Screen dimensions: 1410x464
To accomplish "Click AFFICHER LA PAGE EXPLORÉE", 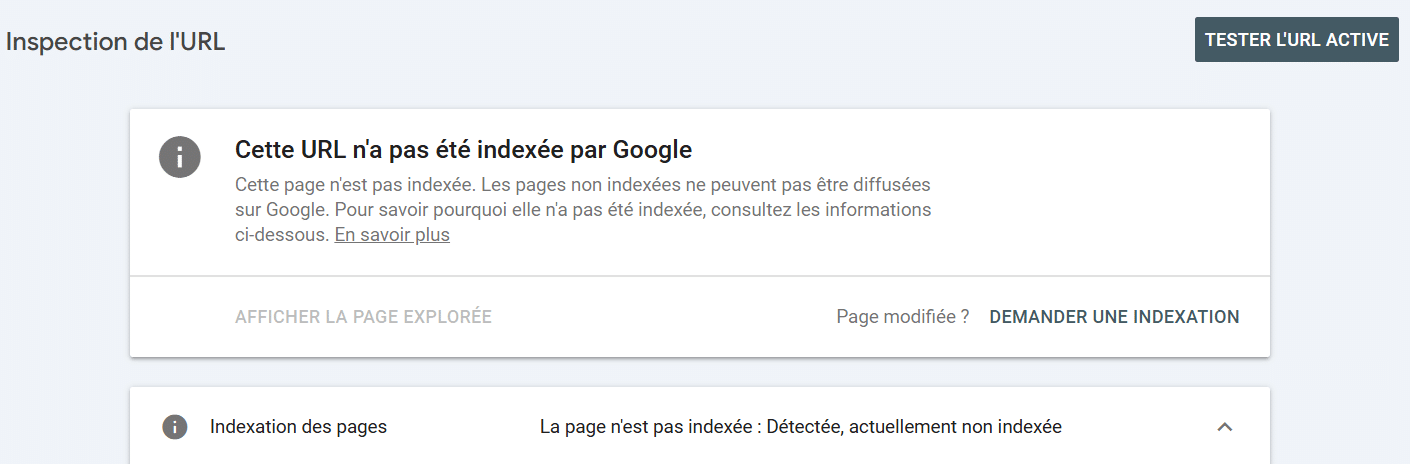I will point(363,317).
